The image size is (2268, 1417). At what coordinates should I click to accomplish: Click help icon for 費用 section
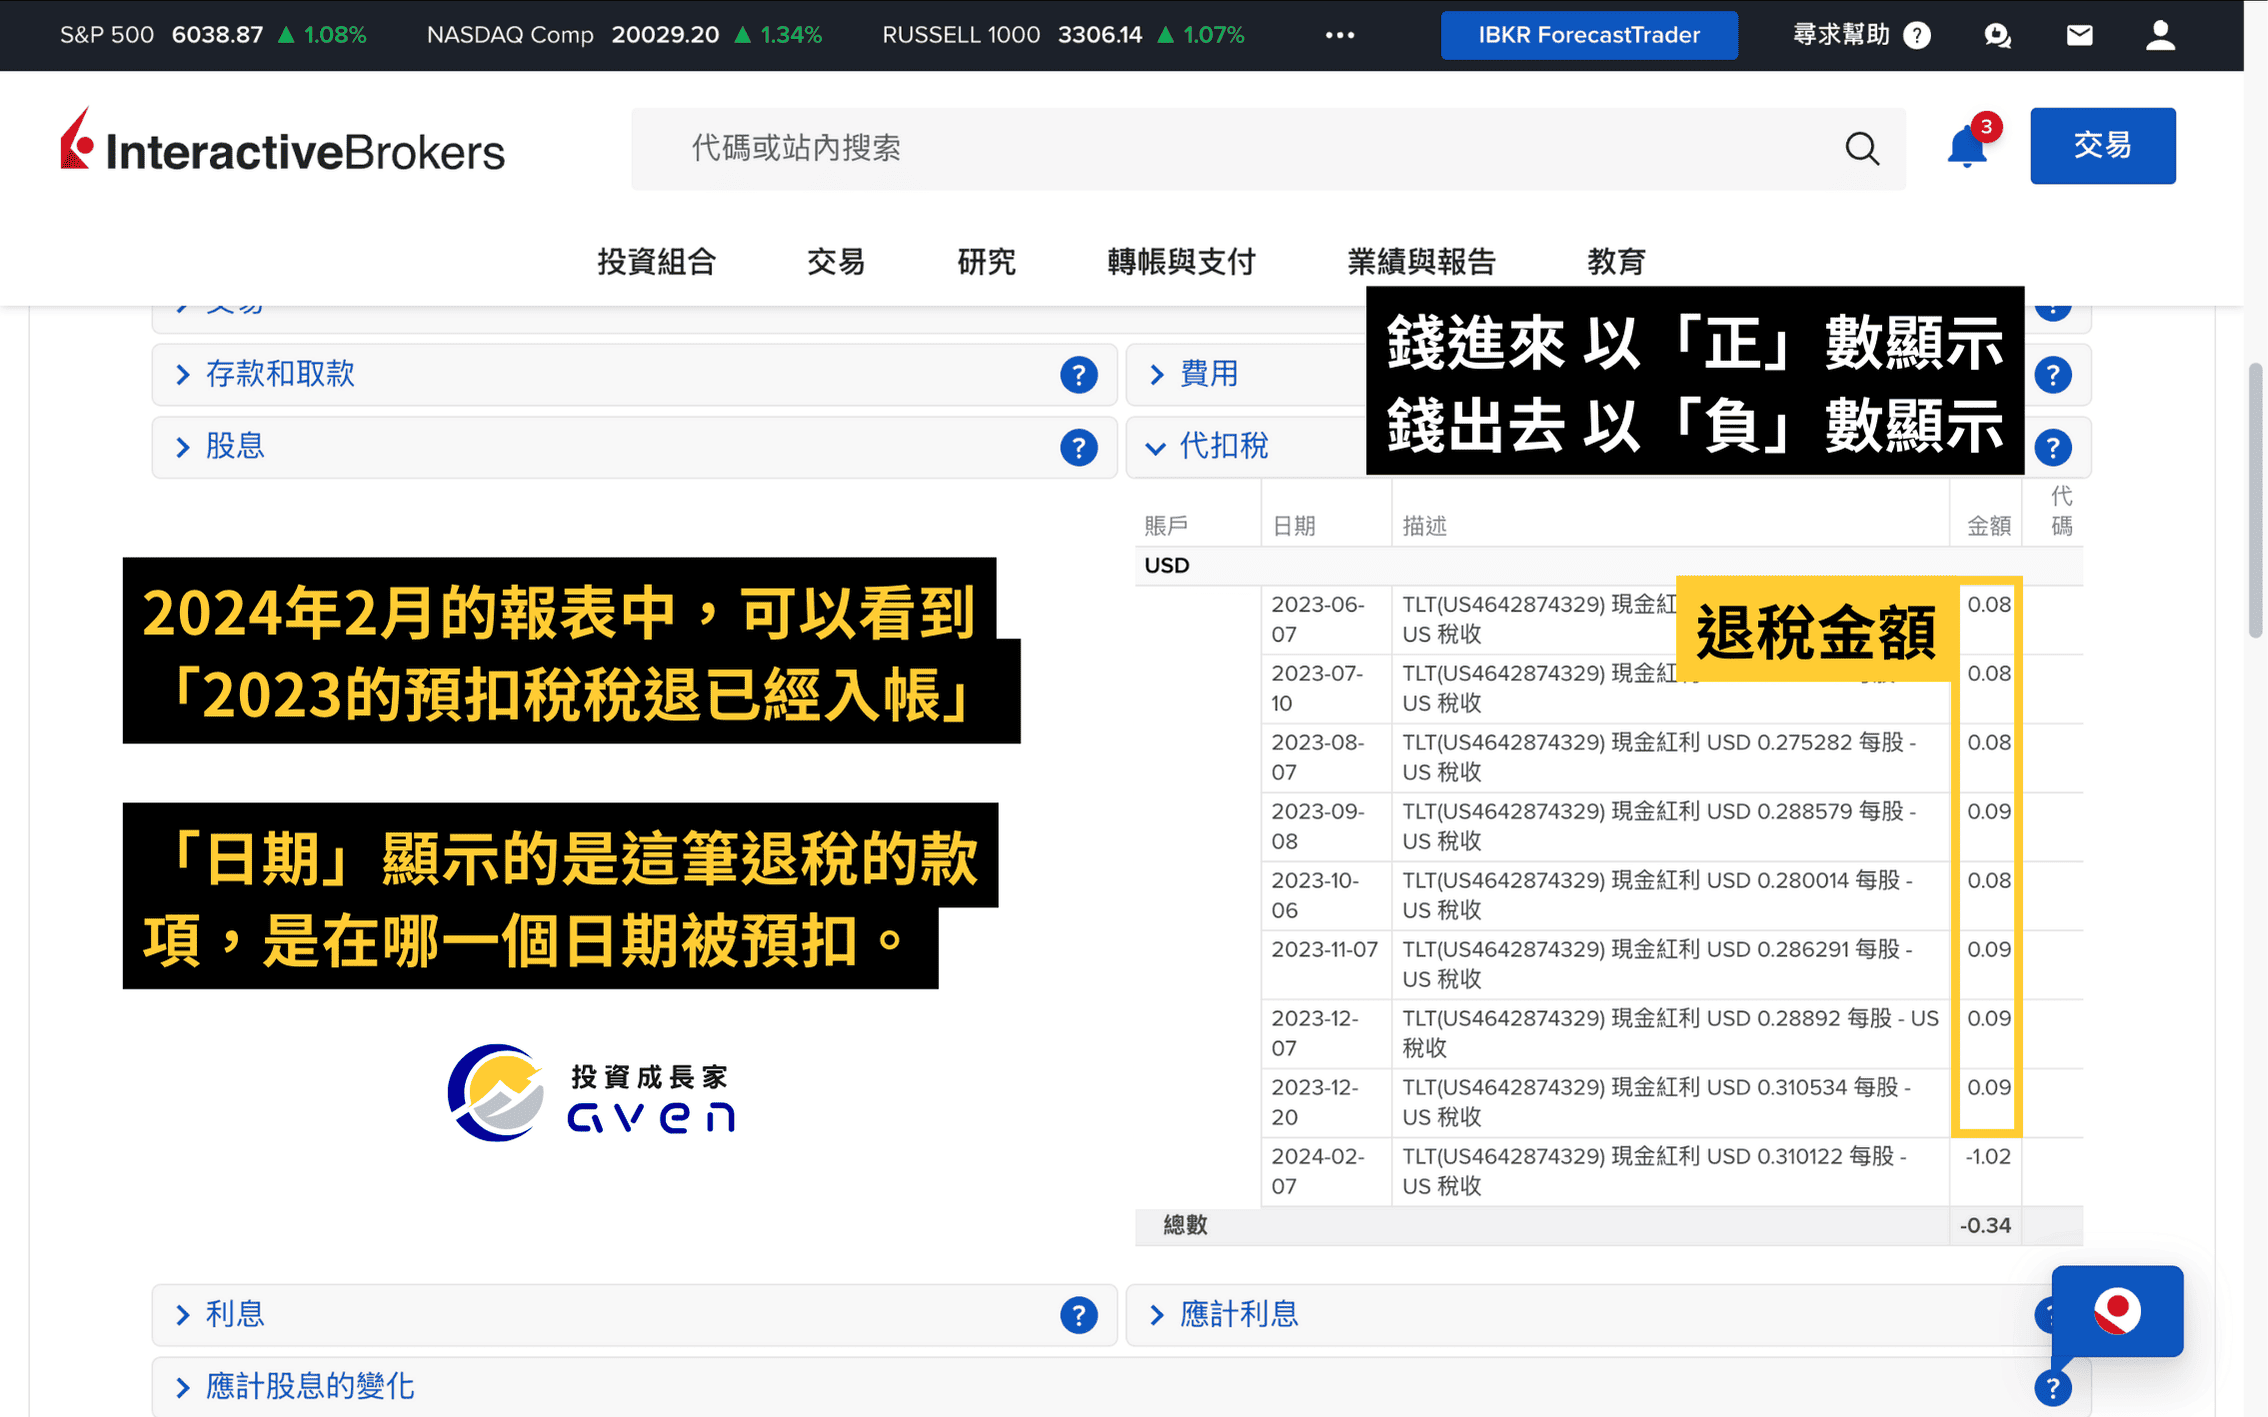pyautogui.click(x=2052, y=375)
